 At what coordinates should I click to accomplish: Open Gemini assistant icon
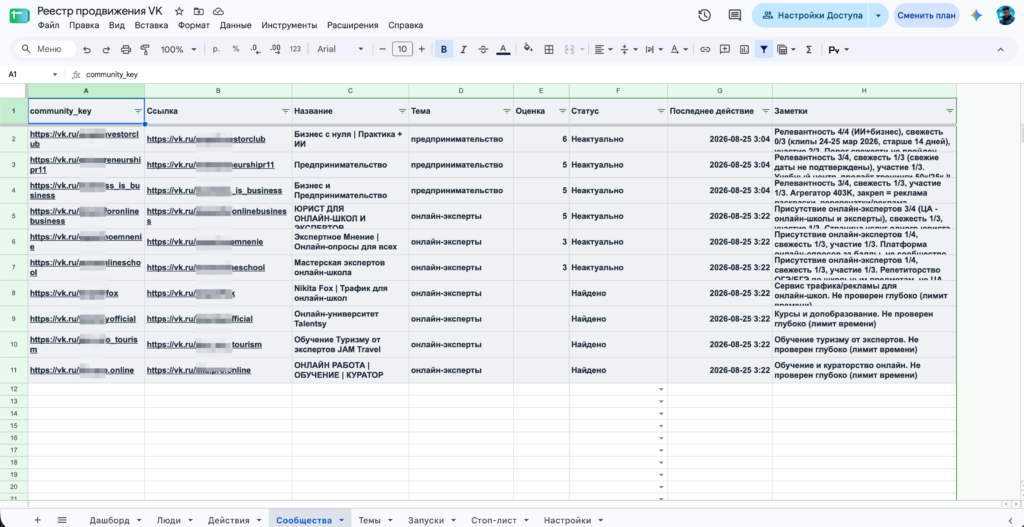click(x=976, y=15)
